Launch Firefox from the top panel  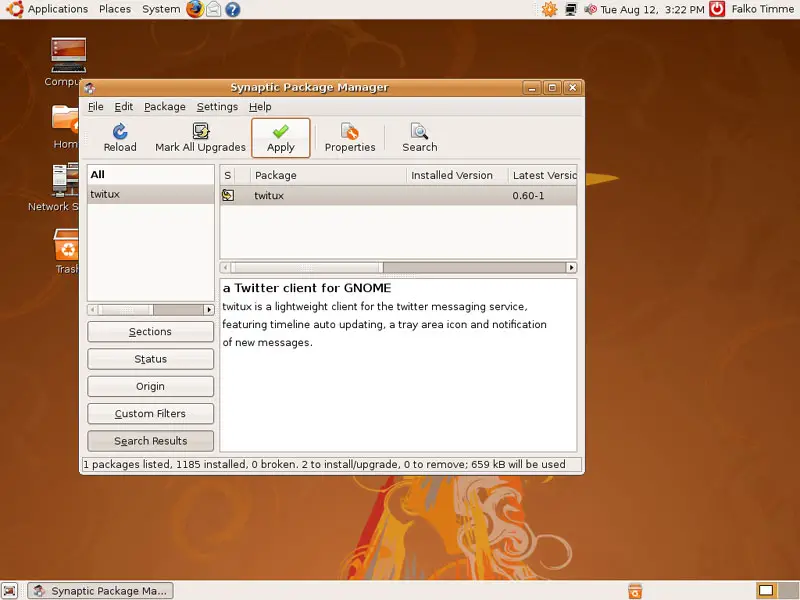tap(194, 9)
